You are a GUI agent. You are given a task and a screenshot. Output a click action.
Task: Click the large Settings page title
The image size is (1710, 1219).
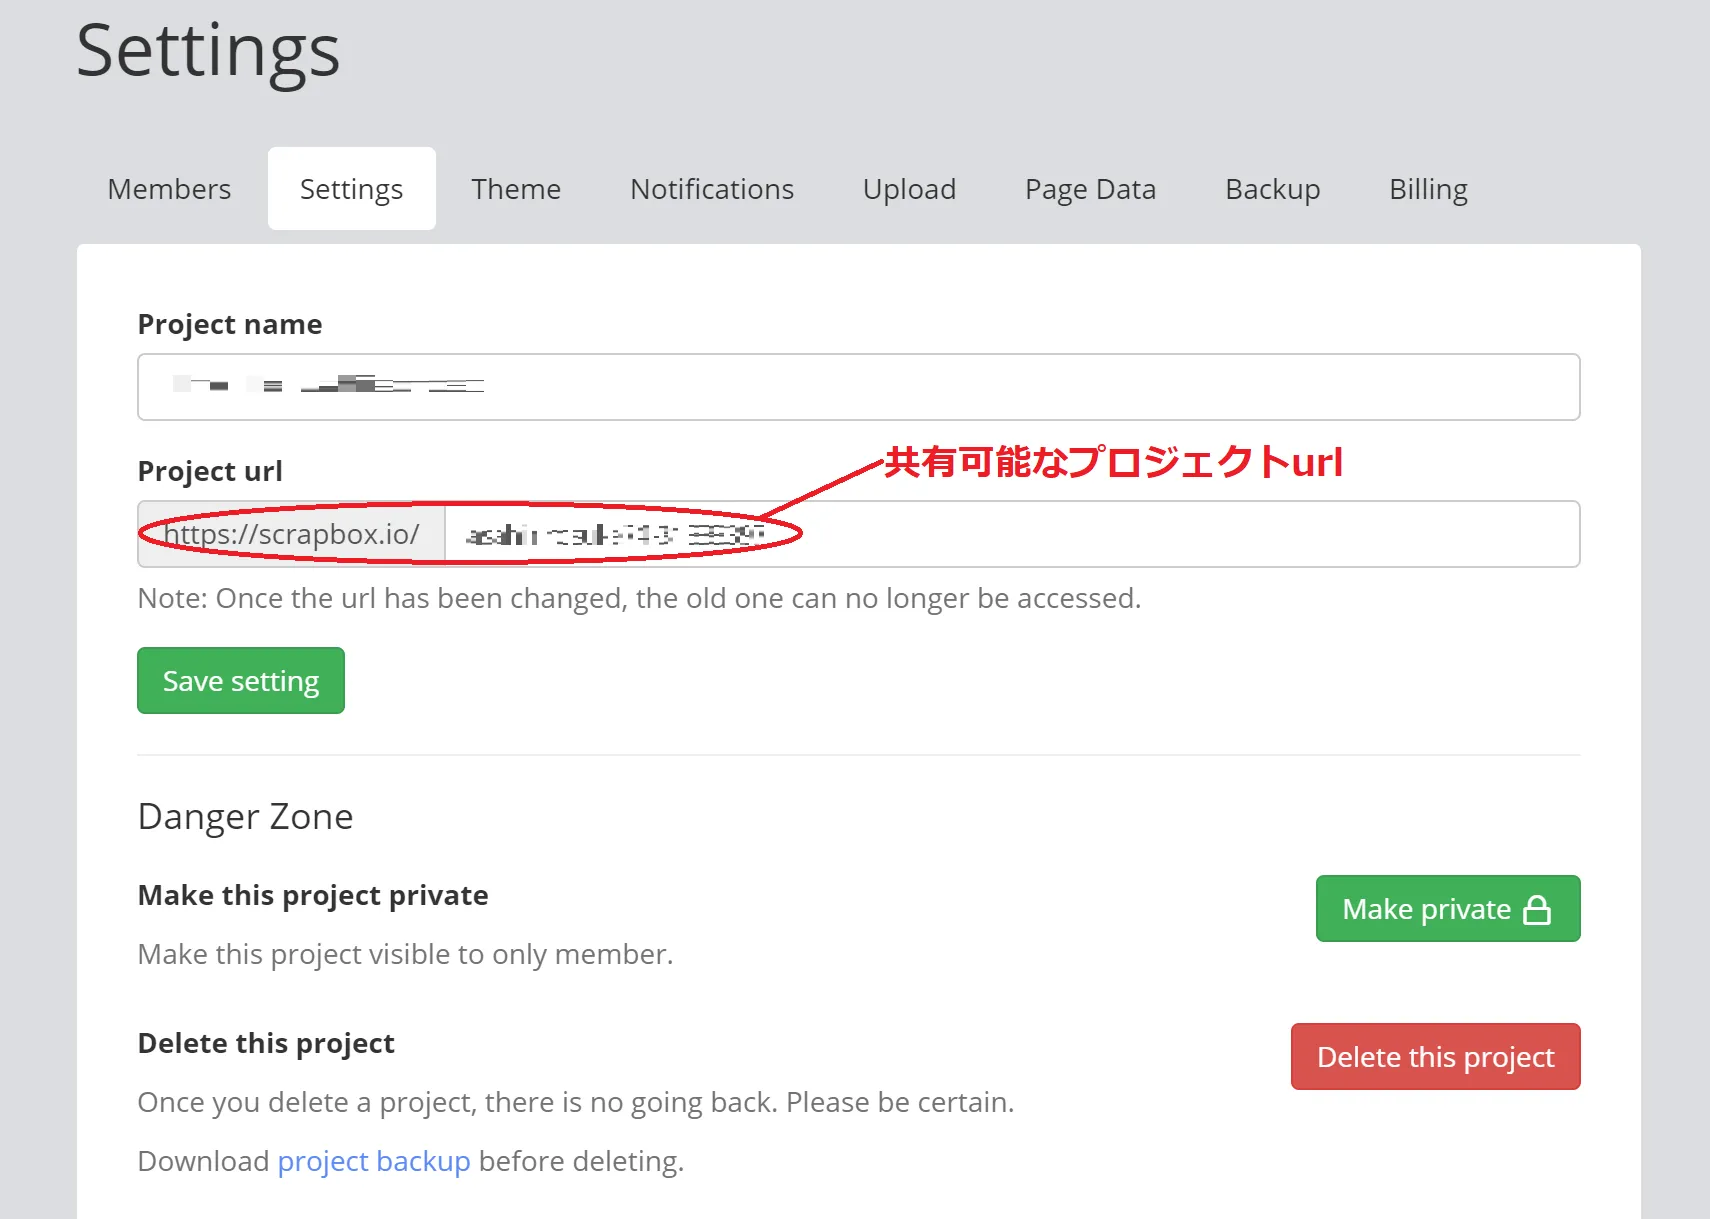pos(208,50)
